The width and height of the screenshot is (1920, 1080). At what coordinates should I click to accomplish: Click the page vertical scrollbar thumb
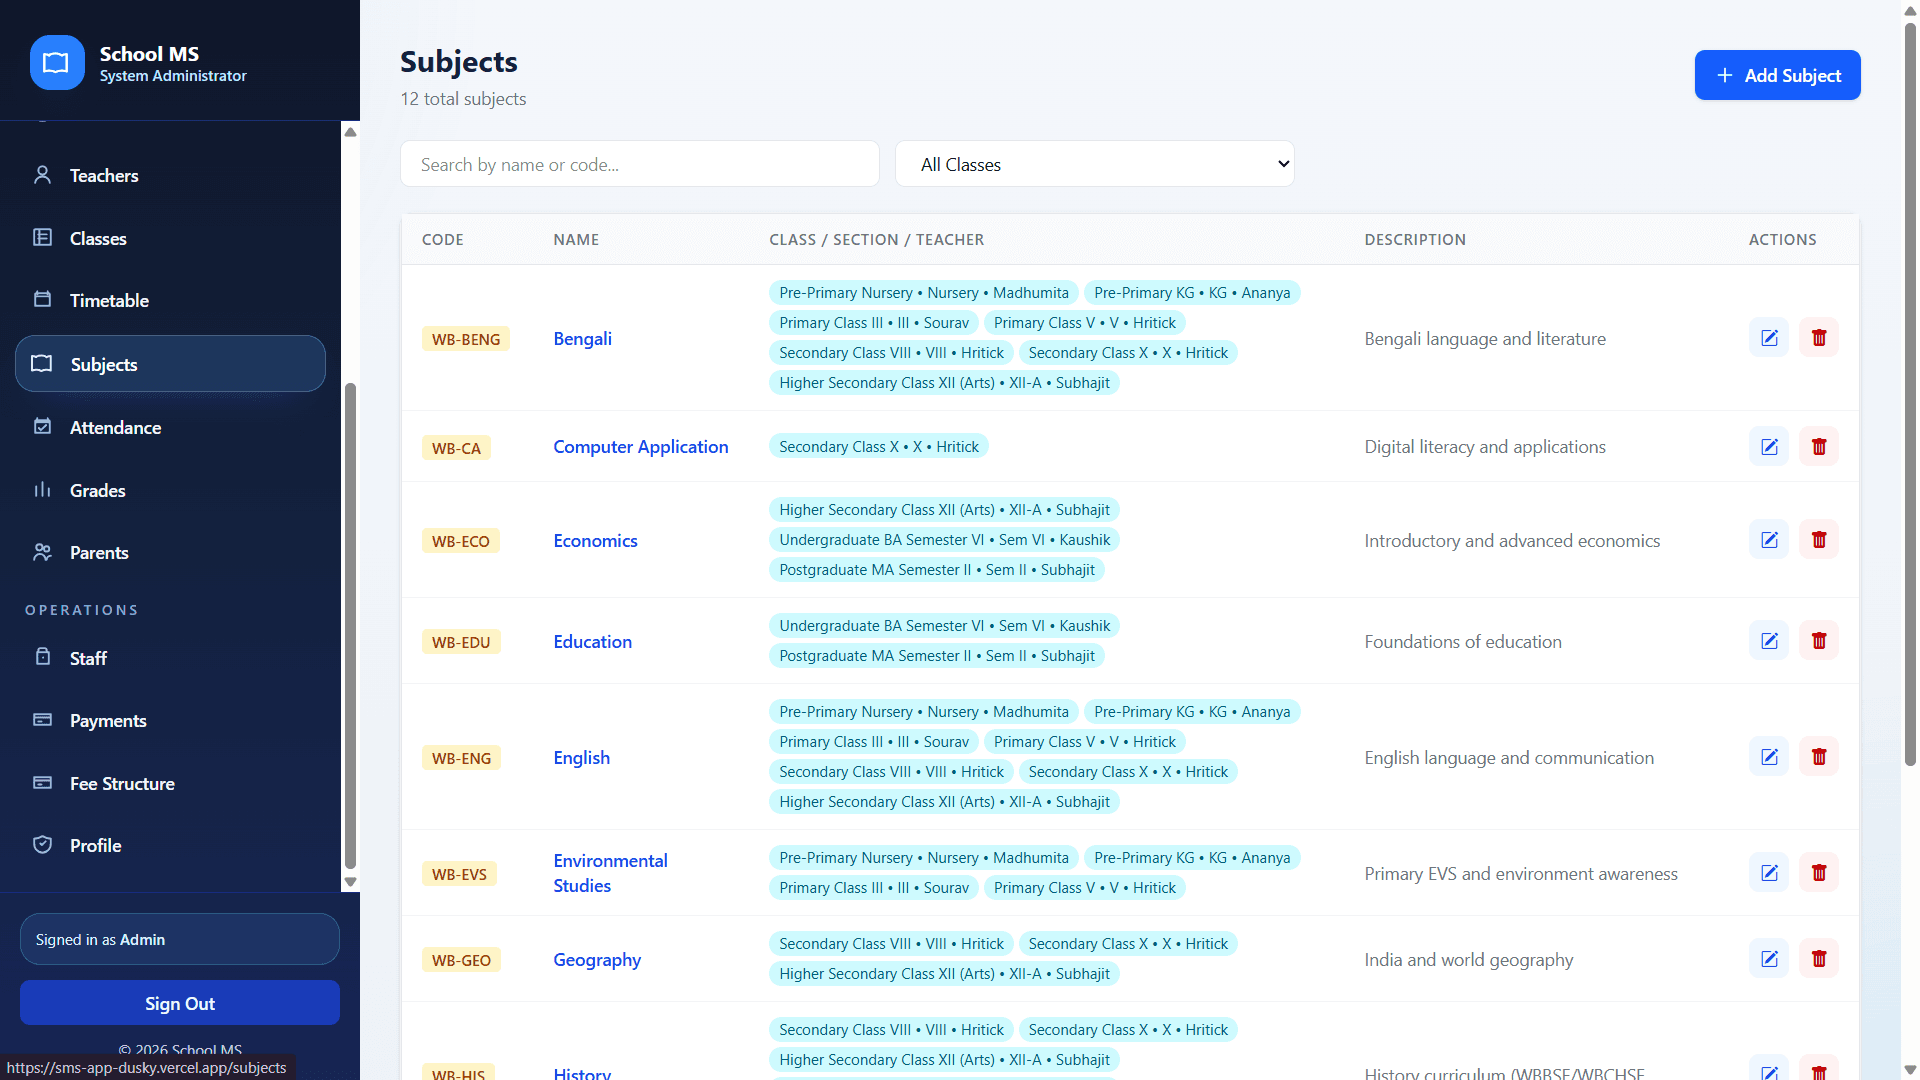(x=1910, y=393)
